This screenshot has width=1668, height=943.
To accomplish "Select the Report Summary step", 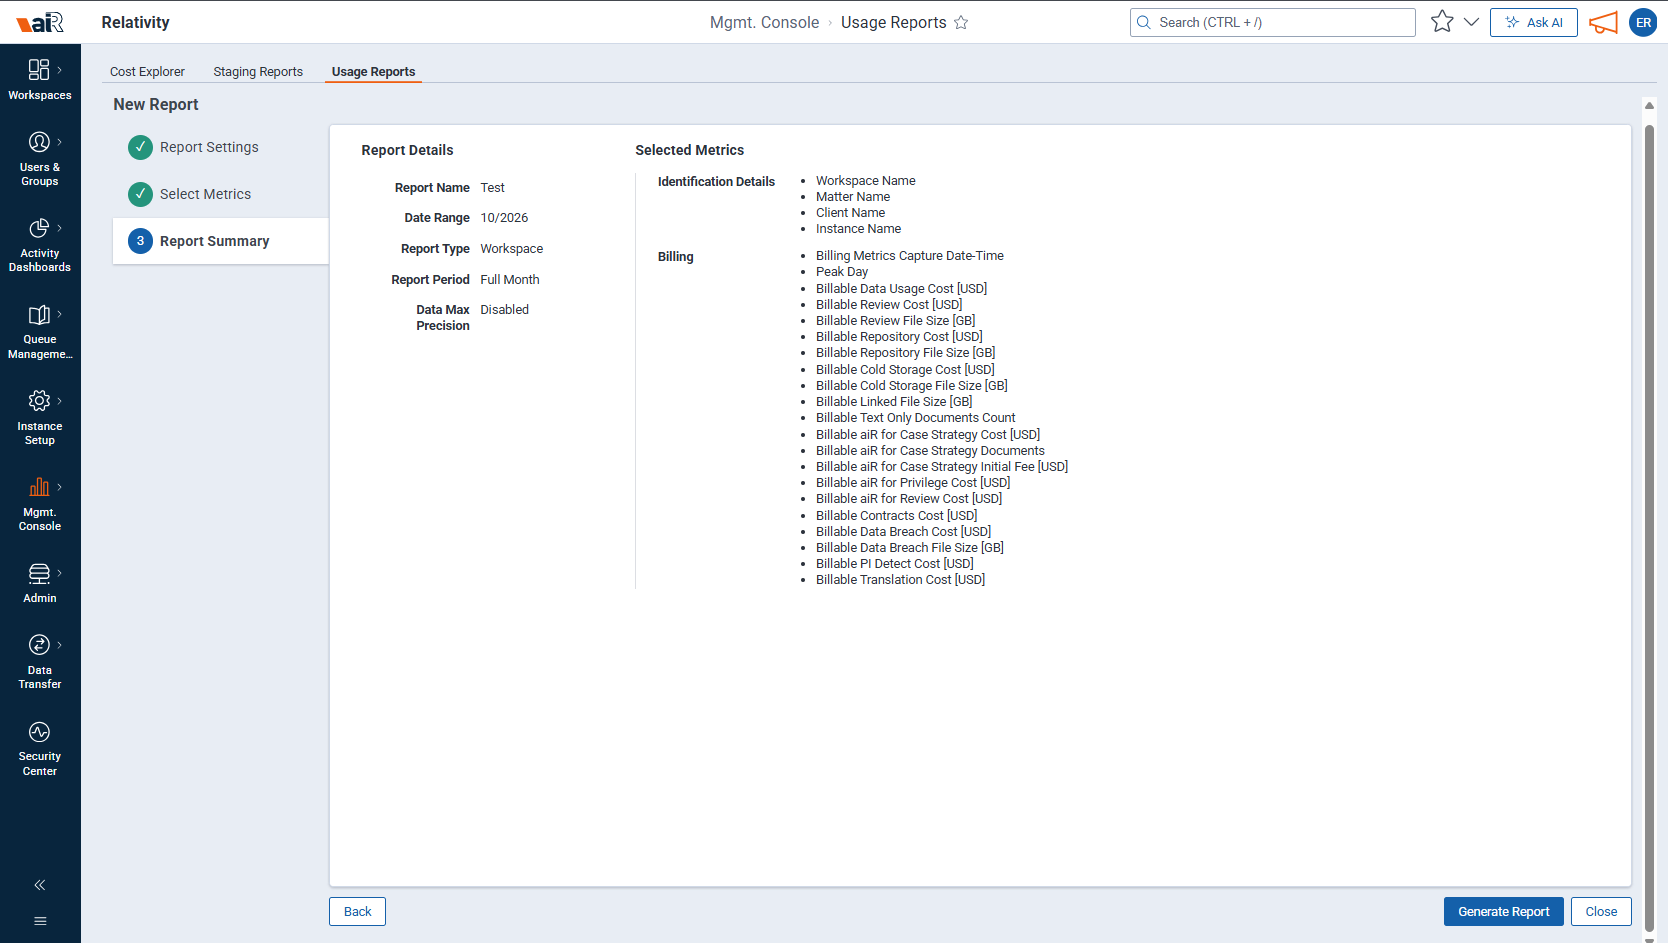I will pos(220,241).
